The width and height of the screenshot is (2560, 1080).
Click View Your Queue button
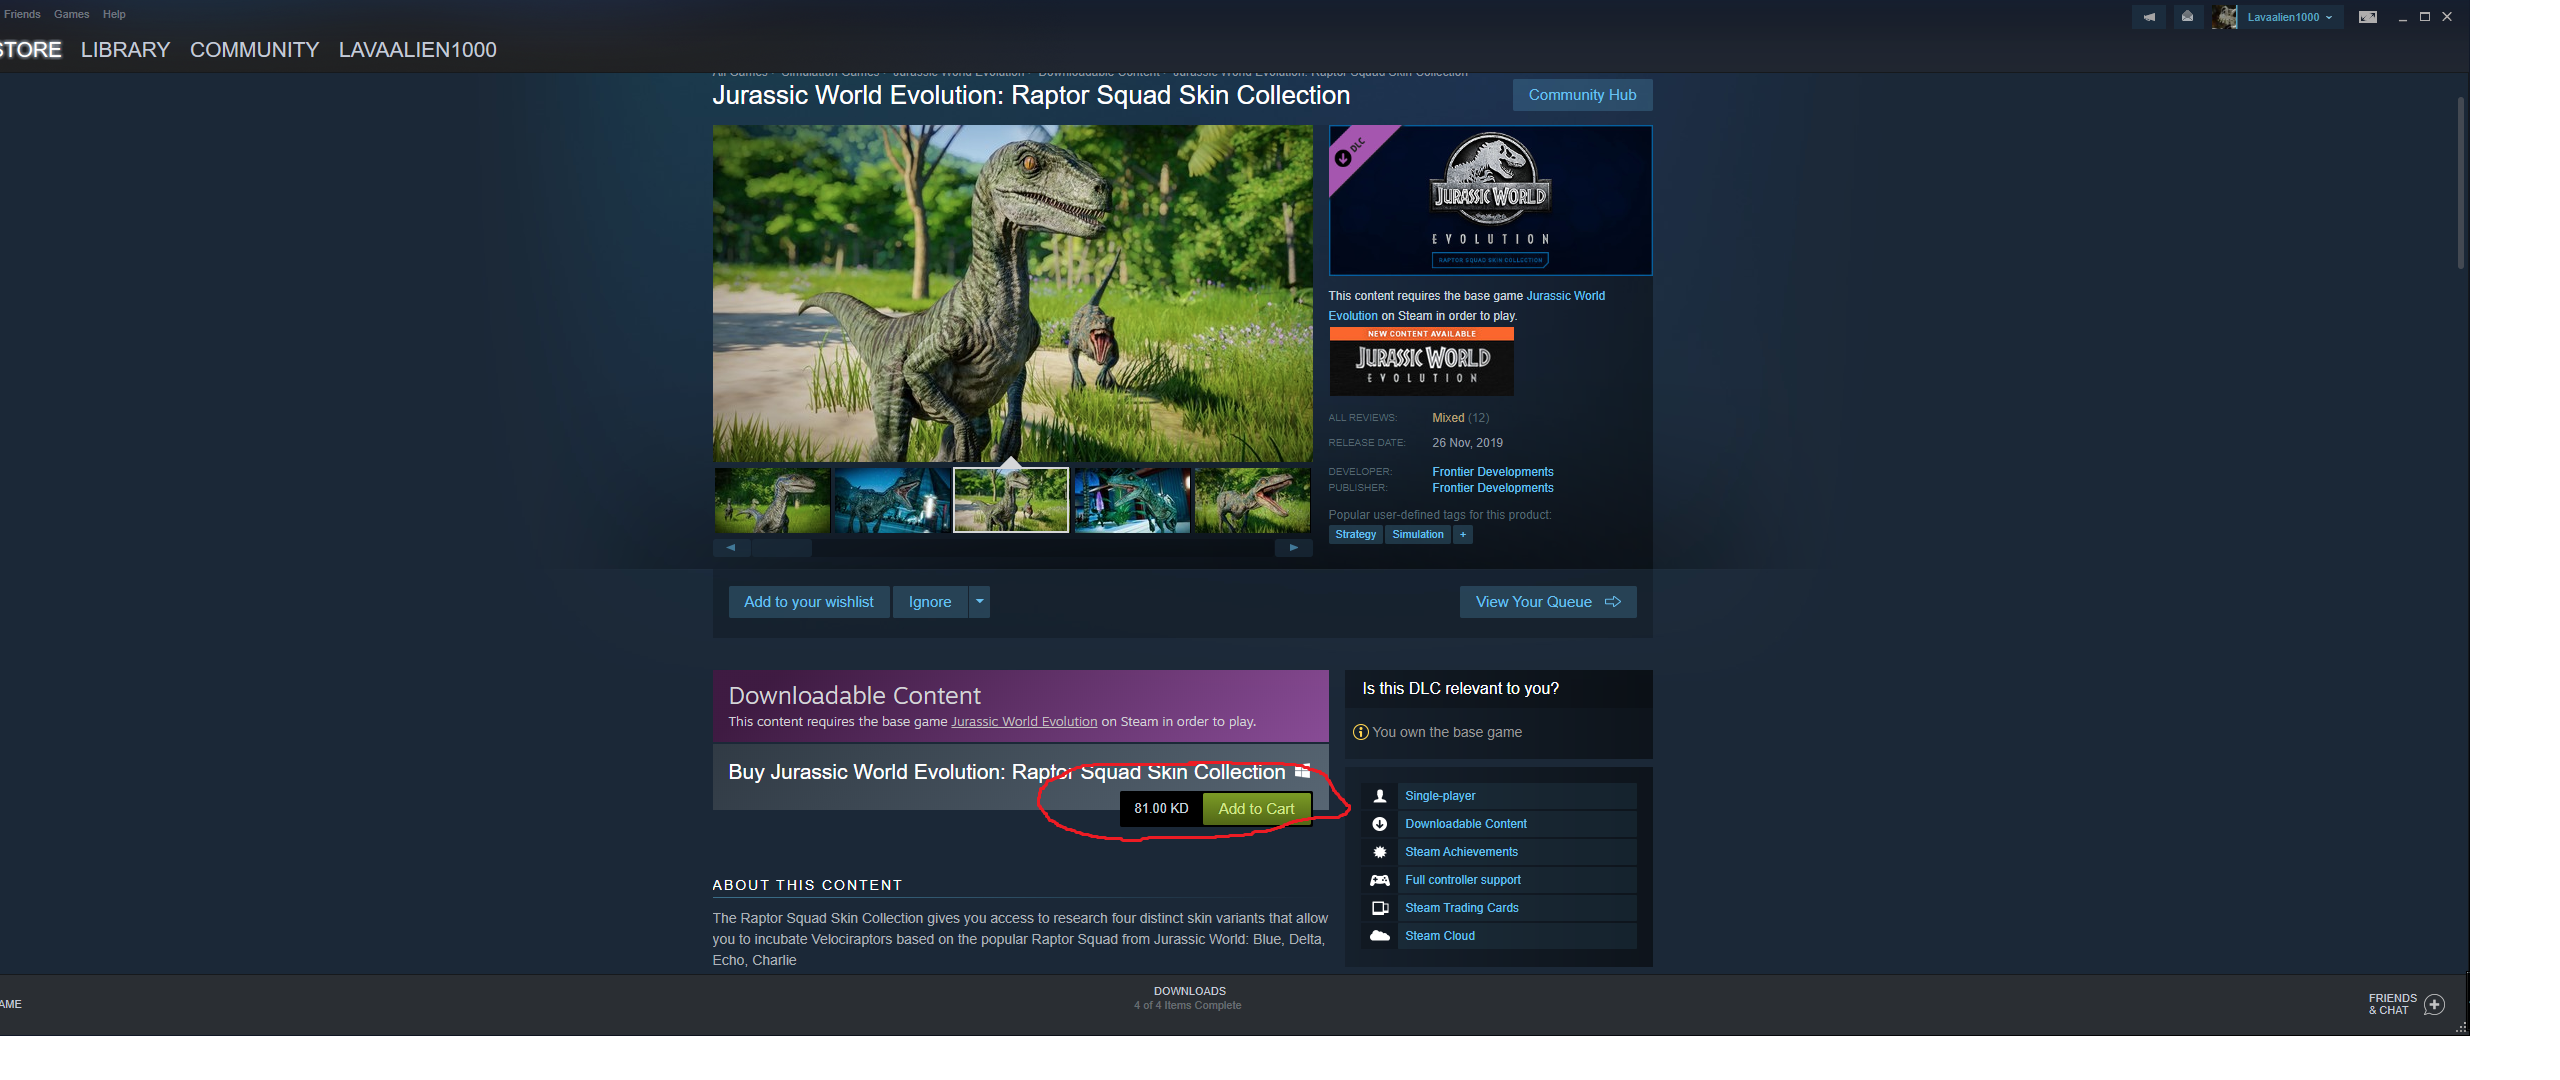coord(1548,602)
